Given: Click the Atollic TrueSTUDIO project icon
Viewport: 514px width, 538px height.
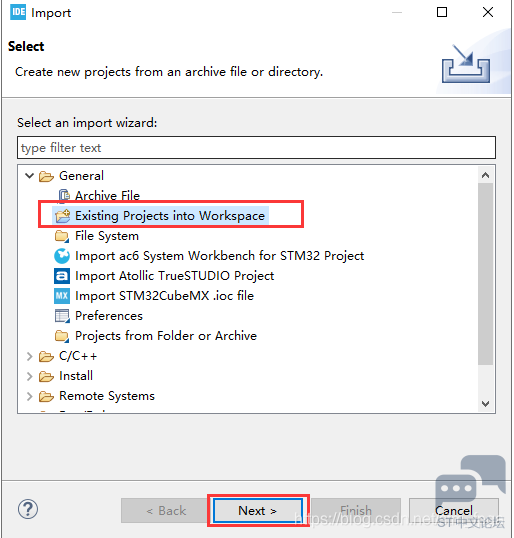Looking at the screenshot, I should point(62,276).
